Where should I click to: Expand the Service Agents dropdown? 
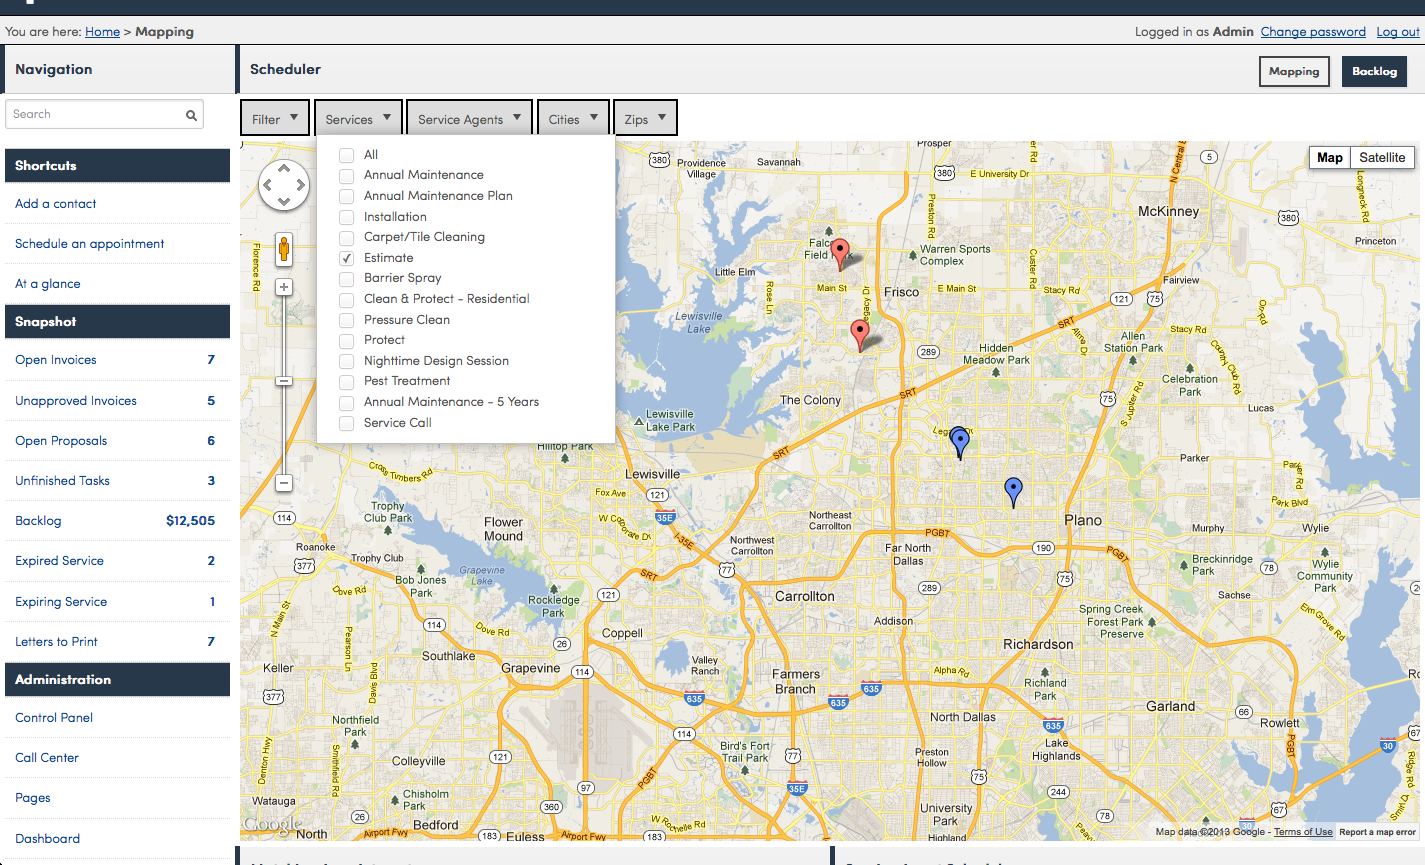(x=469, y=118)
